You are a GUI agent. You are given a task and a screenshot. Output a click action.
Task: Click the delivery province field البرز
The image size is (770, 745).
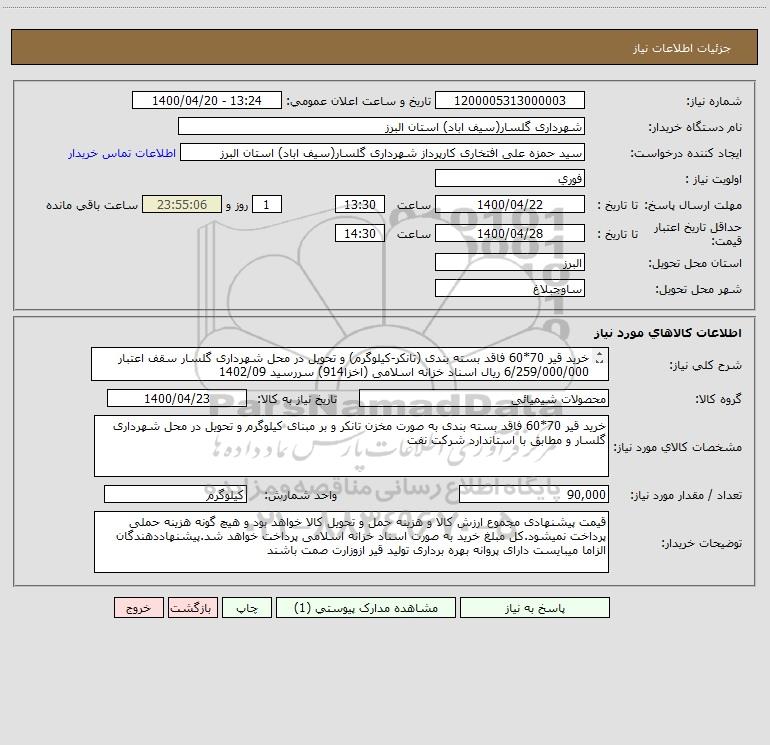click(x=510, y=263)
